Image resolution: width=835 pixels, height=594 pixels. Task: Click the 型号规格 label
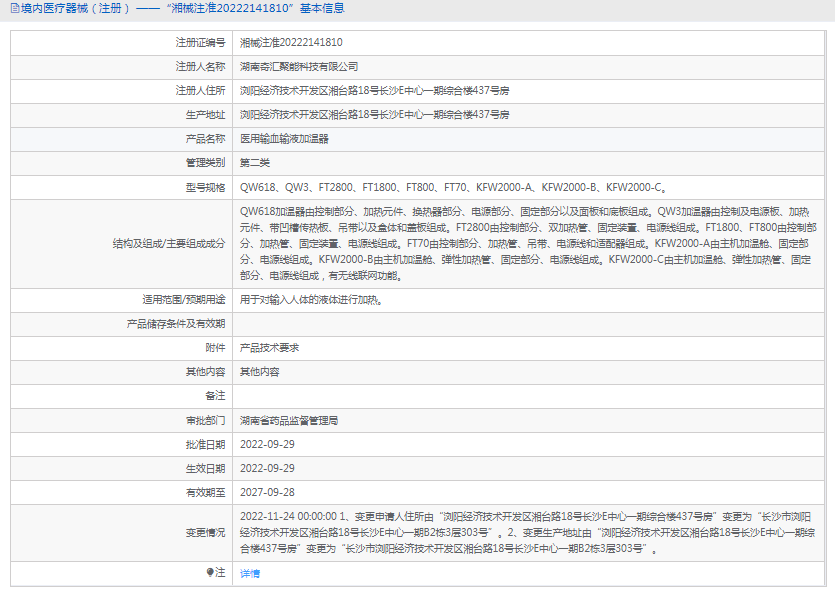coord(206,188)
